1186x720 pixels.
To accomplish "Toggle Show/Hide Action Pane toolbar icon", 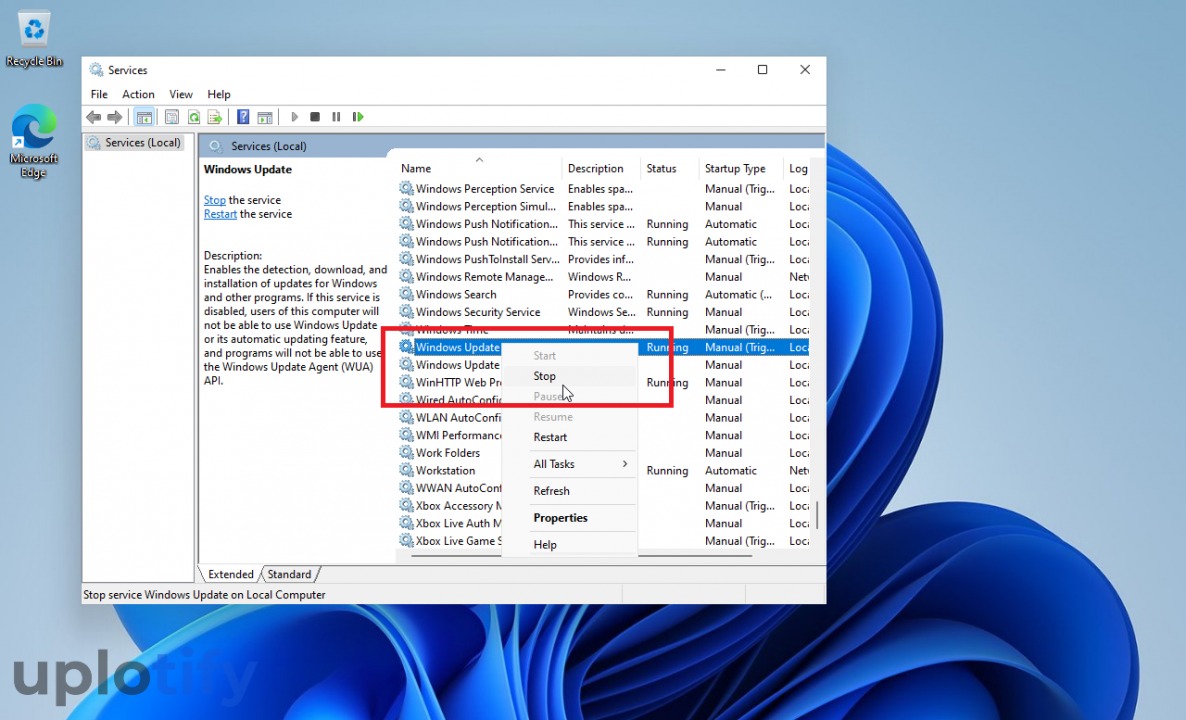I will (265, 117).
